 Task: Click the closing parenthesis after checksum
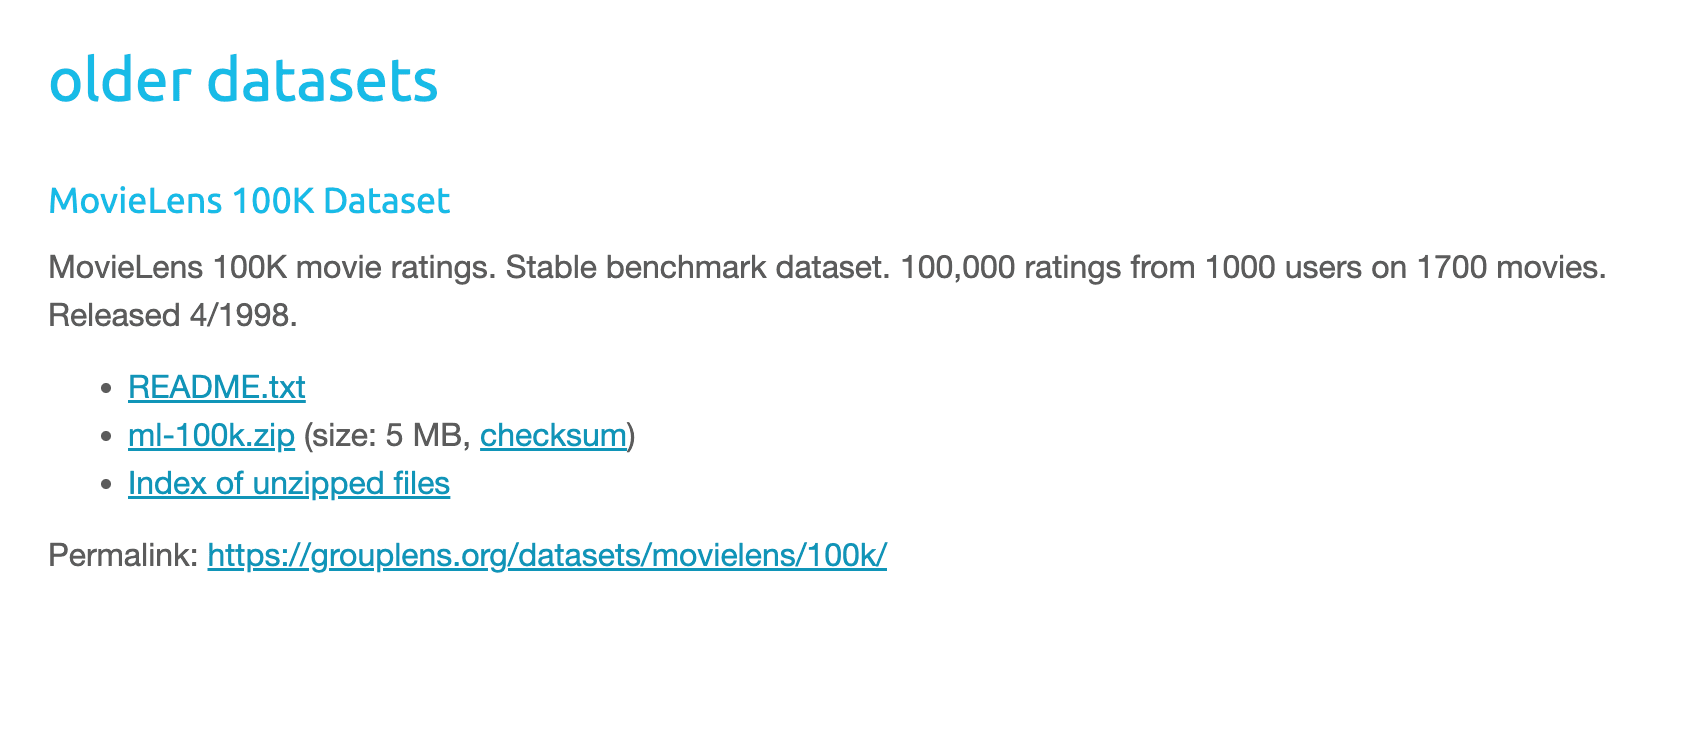(631, 435)
